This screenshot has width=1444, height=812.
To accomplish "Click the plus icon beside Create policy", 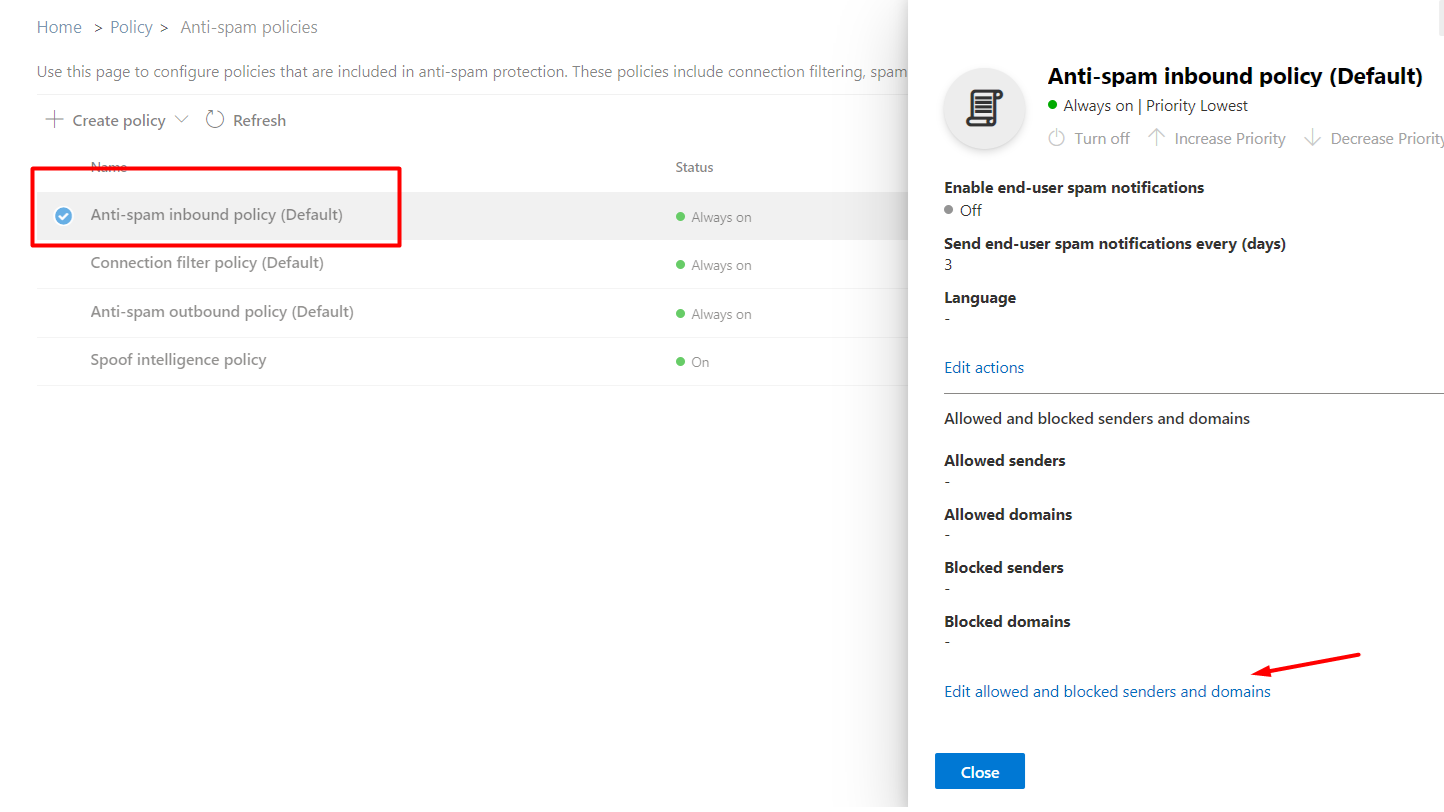I will [x=54, y=120].
